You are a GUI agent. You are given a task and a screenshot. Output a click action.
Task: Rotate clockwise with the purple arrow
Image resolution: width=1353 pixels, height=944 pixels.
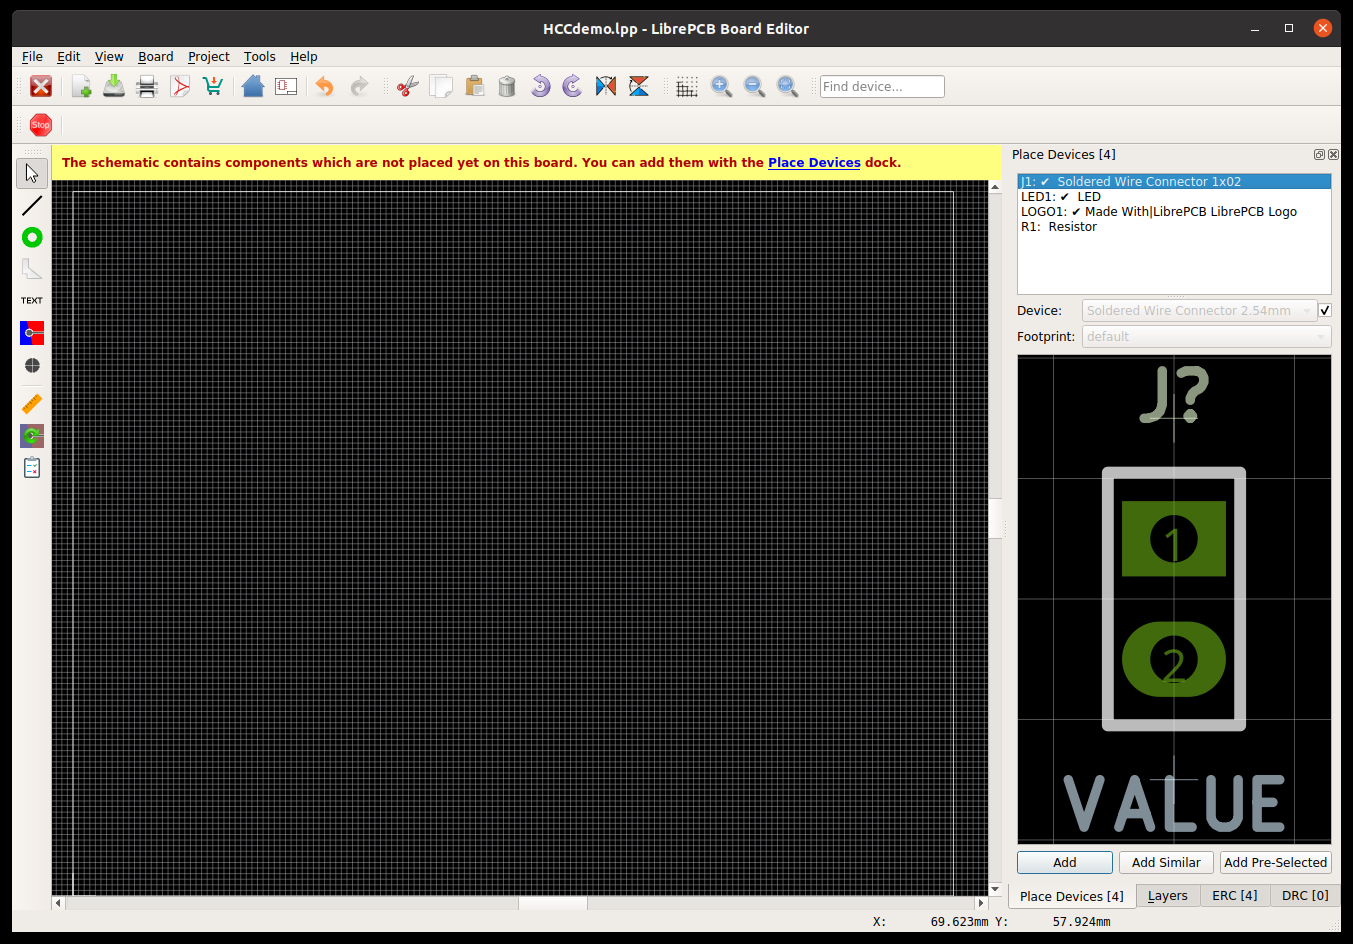point(573,87)
